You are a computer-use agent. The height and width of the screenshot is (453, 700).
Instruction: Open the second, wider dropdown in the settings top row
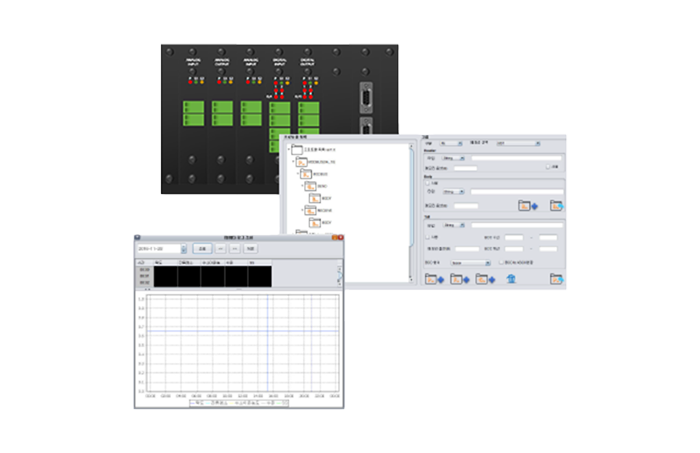coord(518,143)
